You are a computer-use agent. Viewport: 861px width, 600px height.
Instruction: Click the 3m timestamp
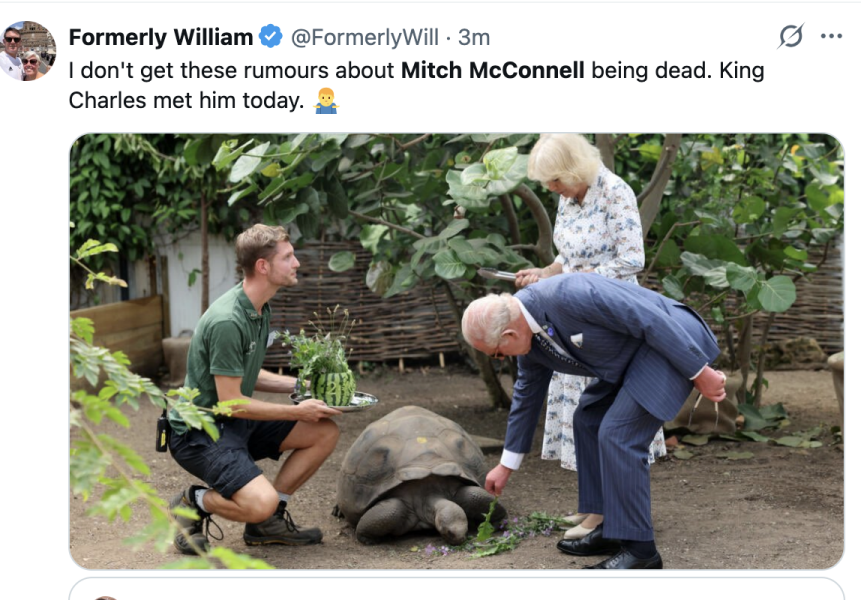point(474,37)
